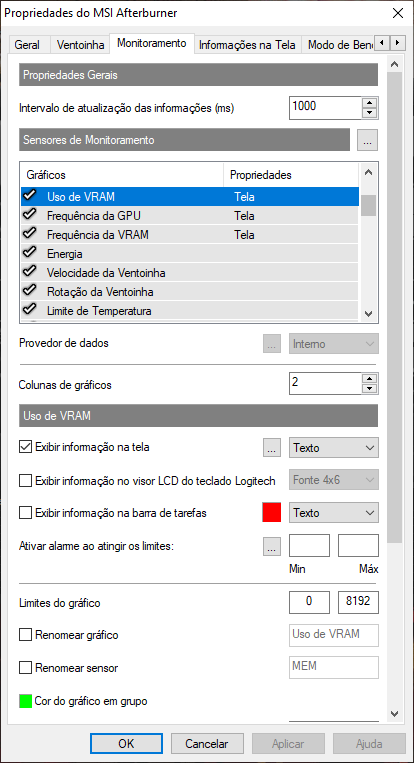The image size is (414, 763).
Task: Open ellipsis settings beside Exibir informação na tela
Action: pyautogui.click(x=272, y=448)
